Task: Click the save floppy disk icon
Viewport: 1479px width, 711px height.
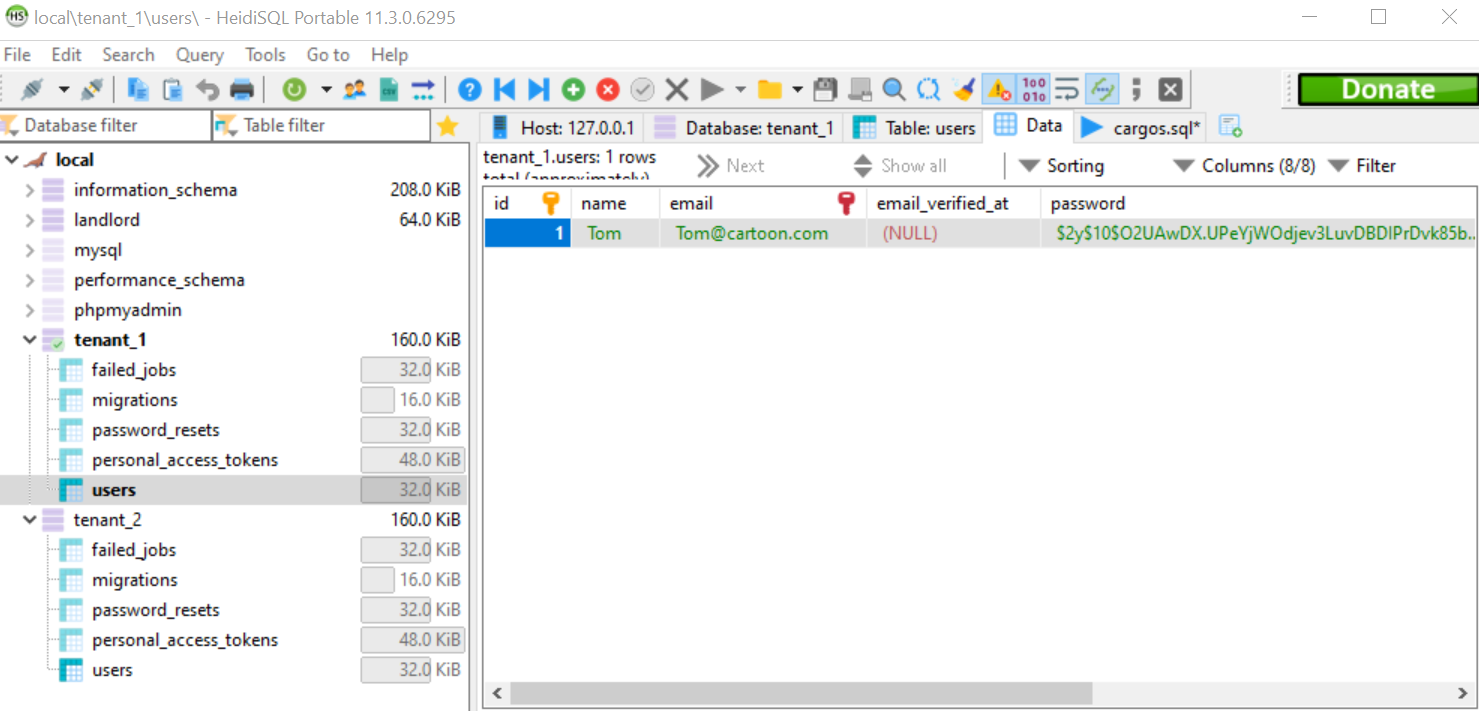Action: pos(825,90)
